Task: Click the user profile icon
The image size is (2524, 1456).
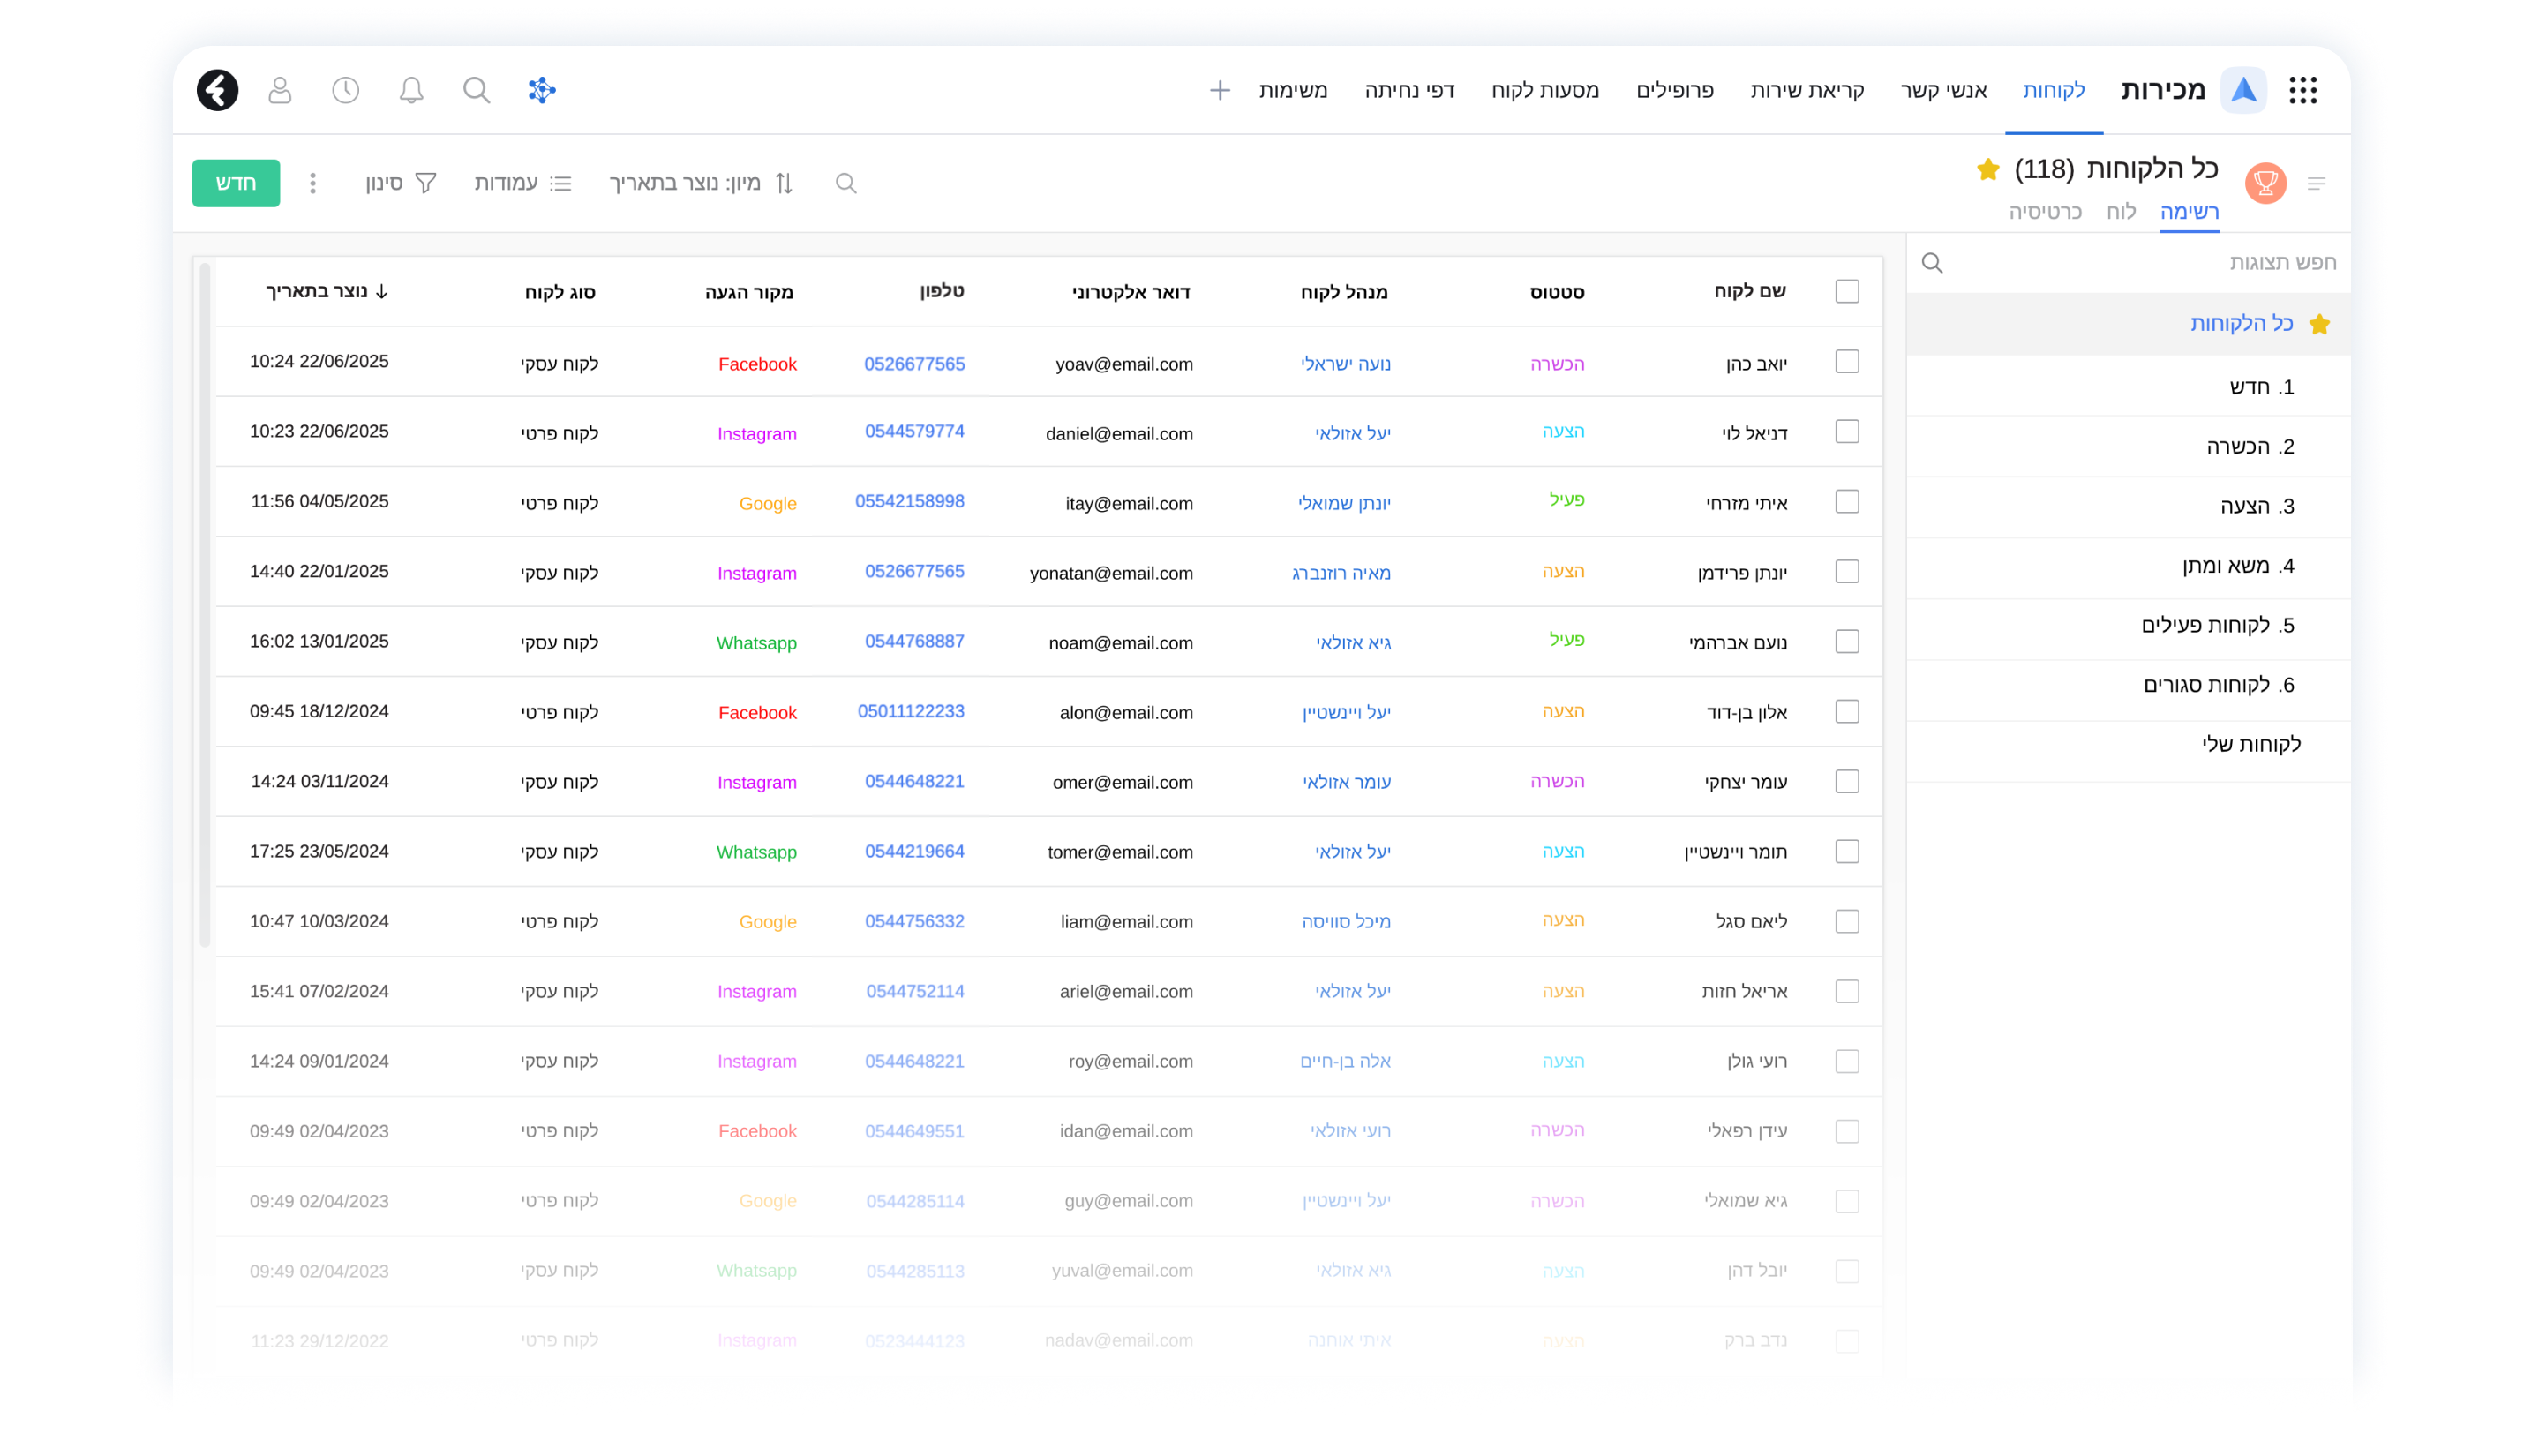Action: [x=280, y=90]
